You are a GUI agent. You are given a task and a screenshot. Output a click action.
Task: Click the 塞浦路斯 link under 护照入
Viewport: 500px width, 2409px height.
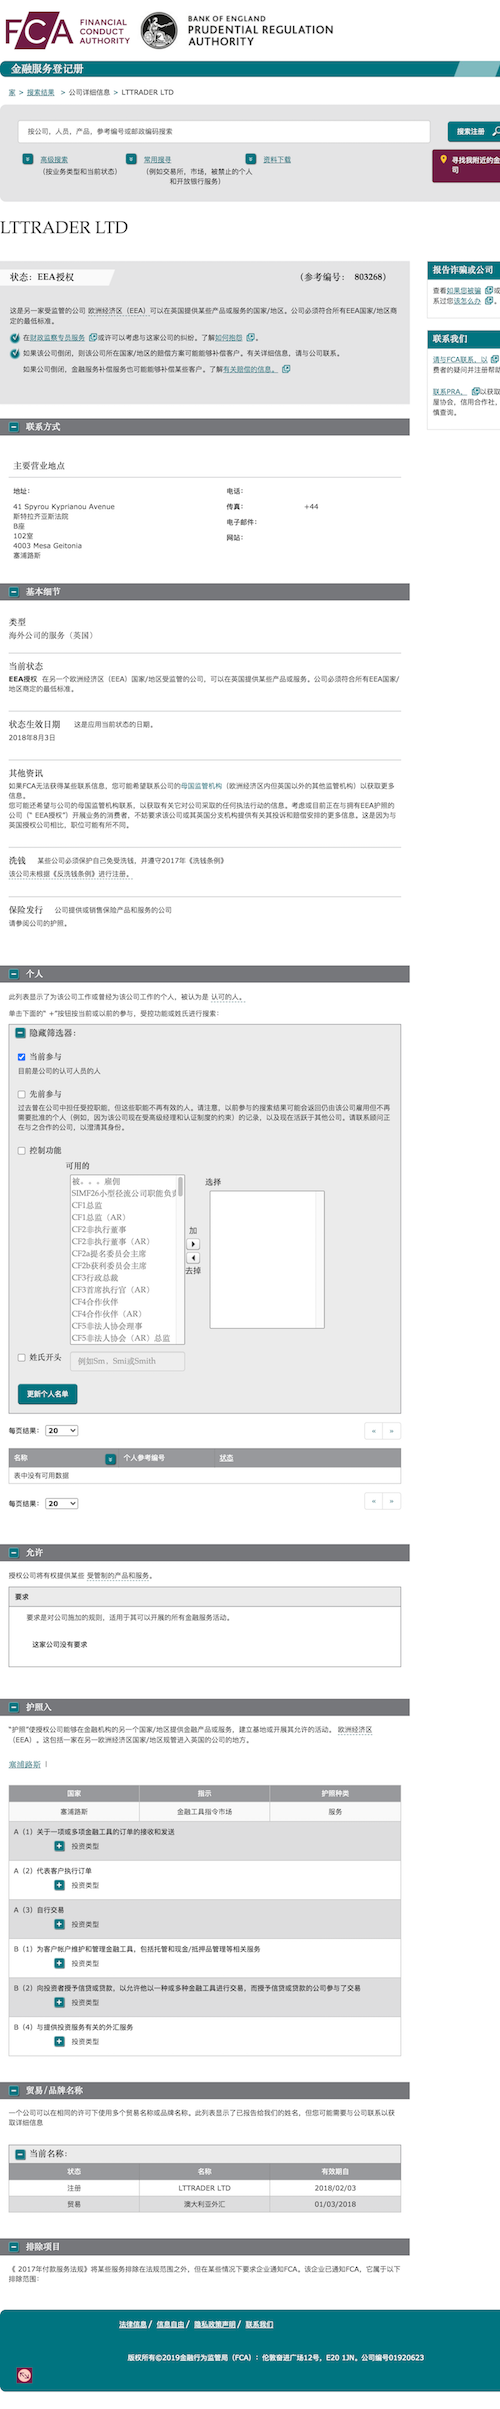coord(25,1764)
